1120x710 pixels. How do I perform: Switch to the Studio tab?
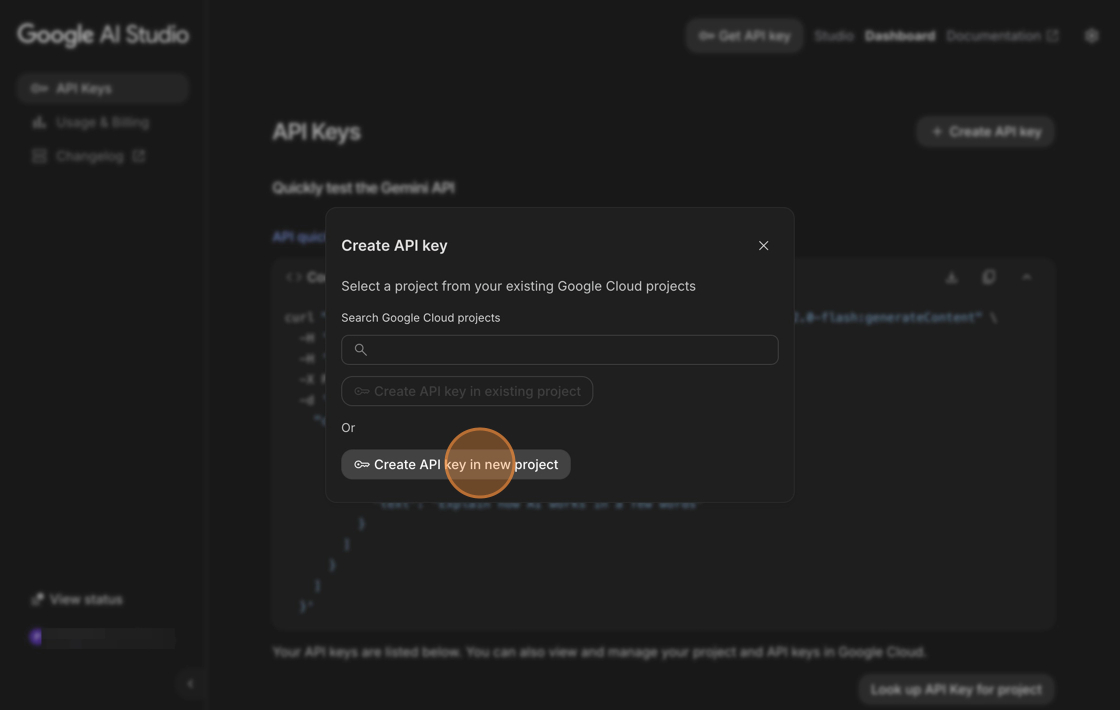[833, 36]
